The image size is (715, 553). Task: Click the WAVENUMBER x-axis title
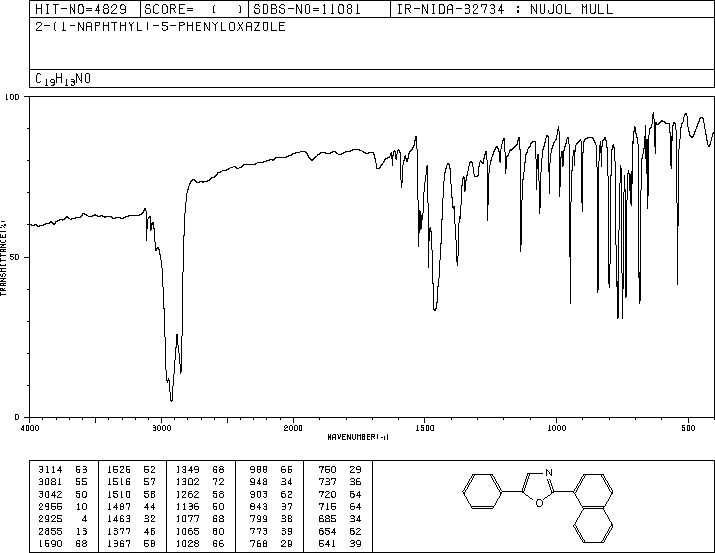[x=358, y=437]
